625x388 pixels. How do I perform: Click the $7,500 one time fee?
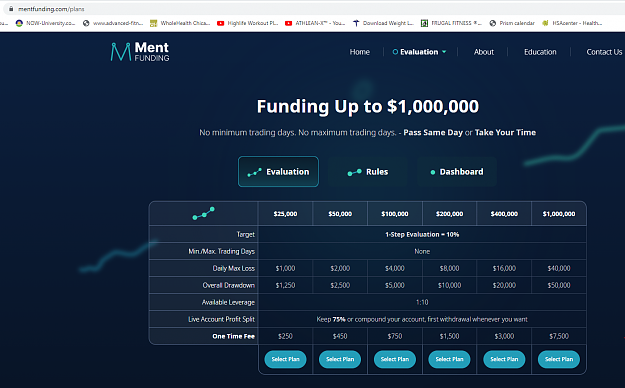(559, 336)
